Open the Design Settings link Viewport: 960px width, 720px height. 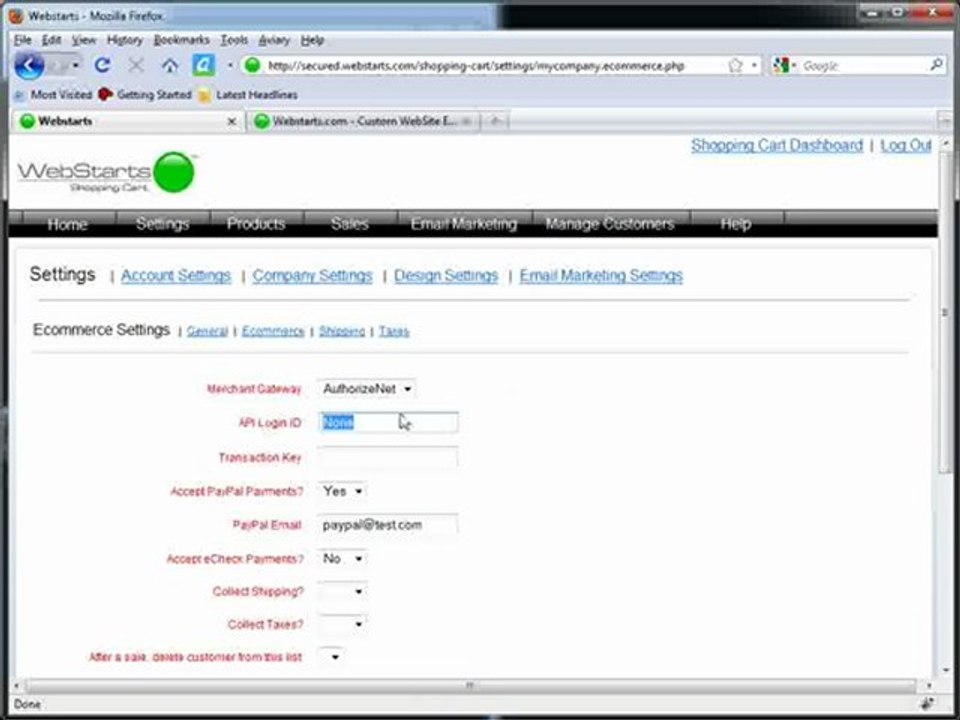coord(446,276)
